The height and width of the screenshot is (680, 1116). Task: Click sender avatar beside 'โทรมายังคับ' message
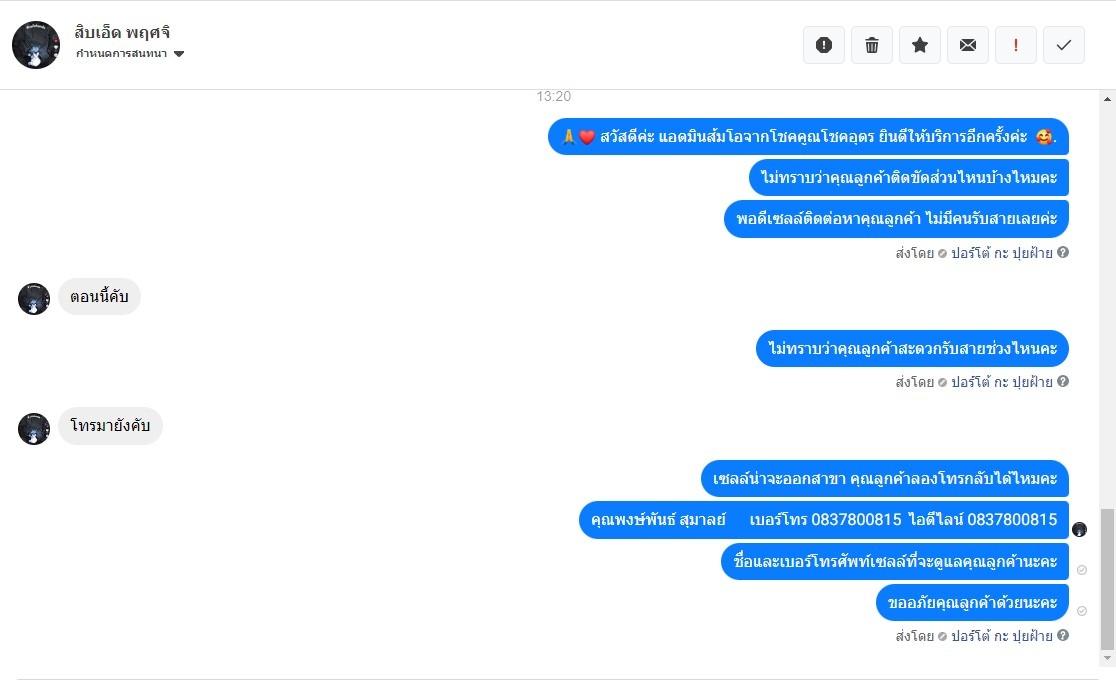point(33,429)
